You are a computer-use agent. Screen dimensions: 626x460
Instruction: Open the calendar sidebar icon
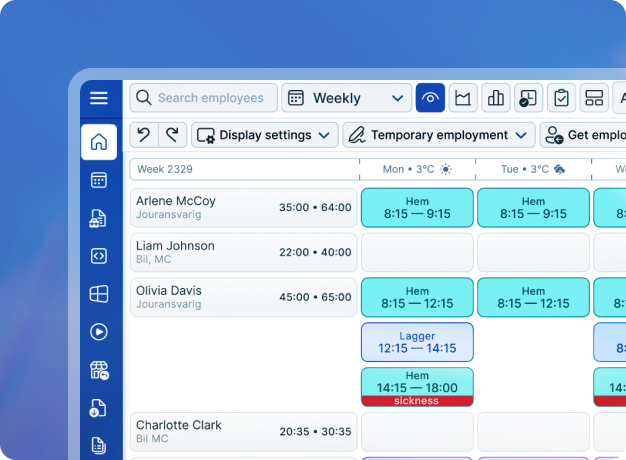98,180
